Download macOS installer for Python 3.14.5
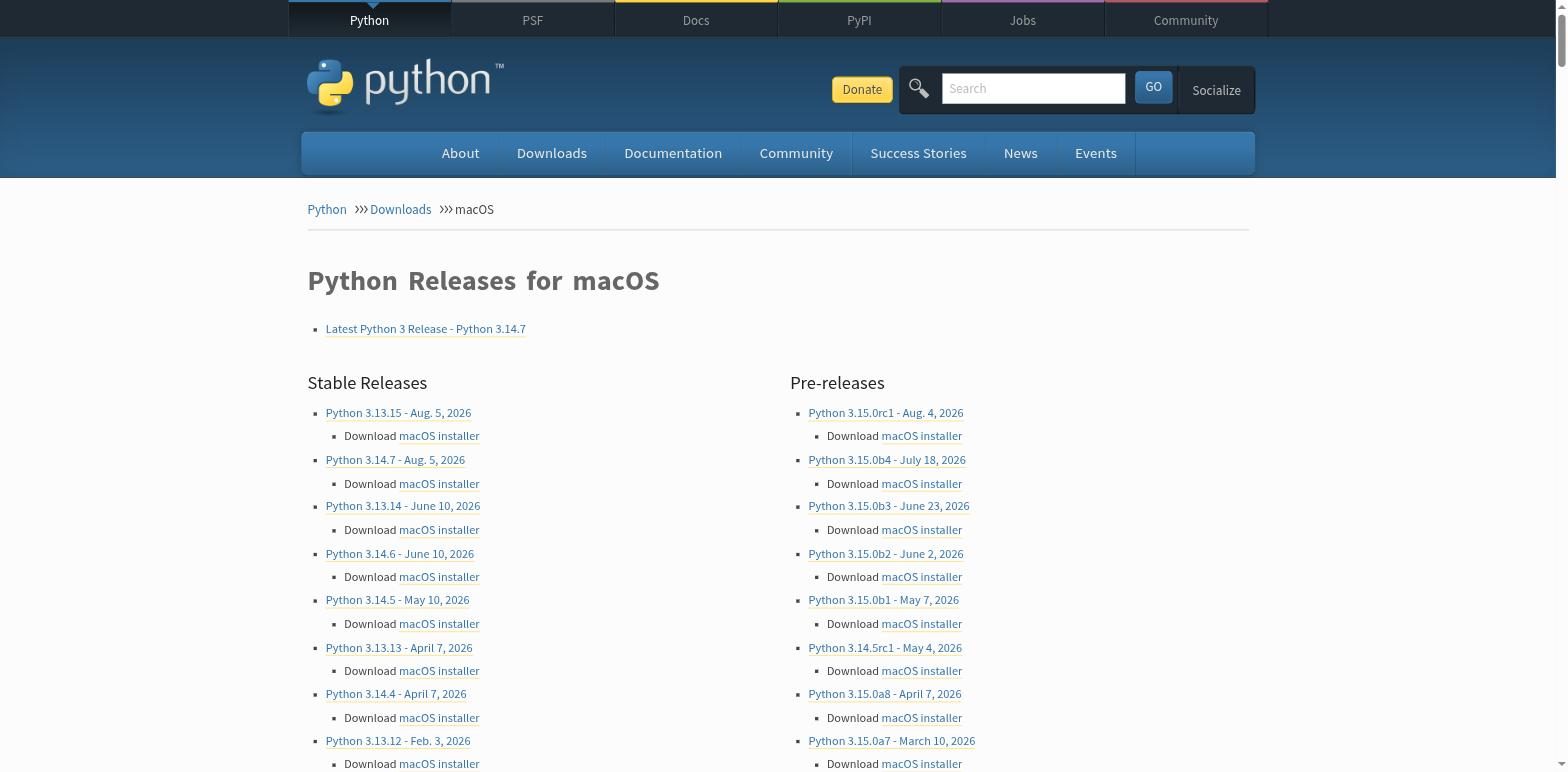Screen dimensions: 1568x772 click(x=439, y=624)
